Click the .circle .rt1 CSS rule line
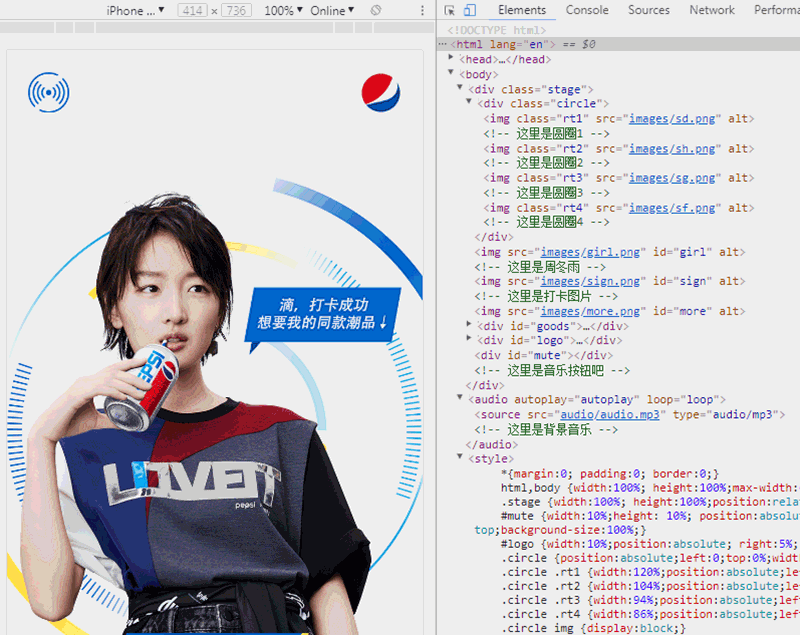This screenshot has height=635, width=800. 651,572
